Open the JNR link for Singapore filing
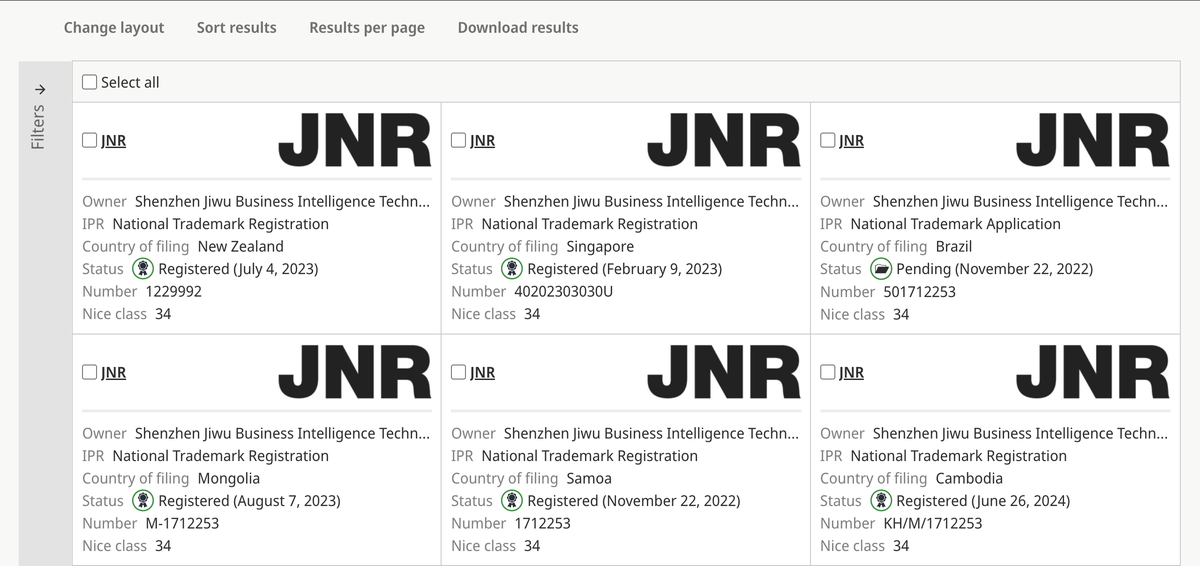 [x=483, y=140]
